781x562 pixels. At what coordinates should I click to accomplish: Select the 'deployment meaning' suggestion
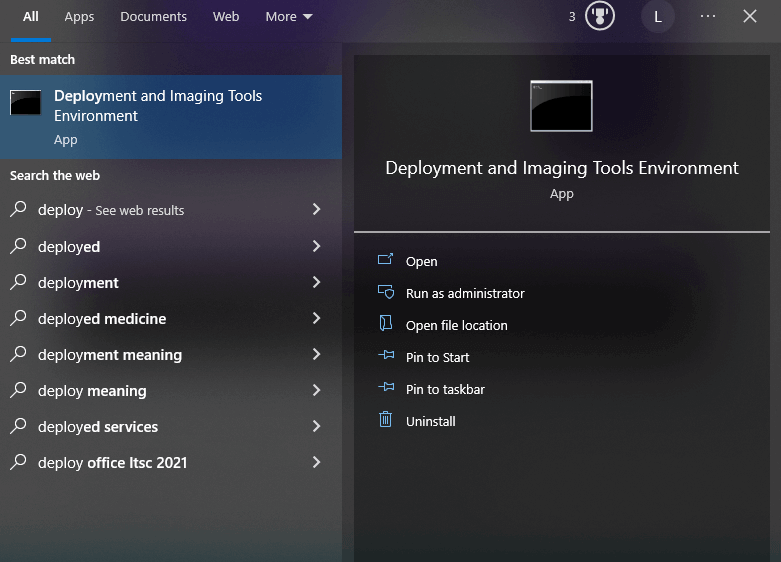coord(171,355)
